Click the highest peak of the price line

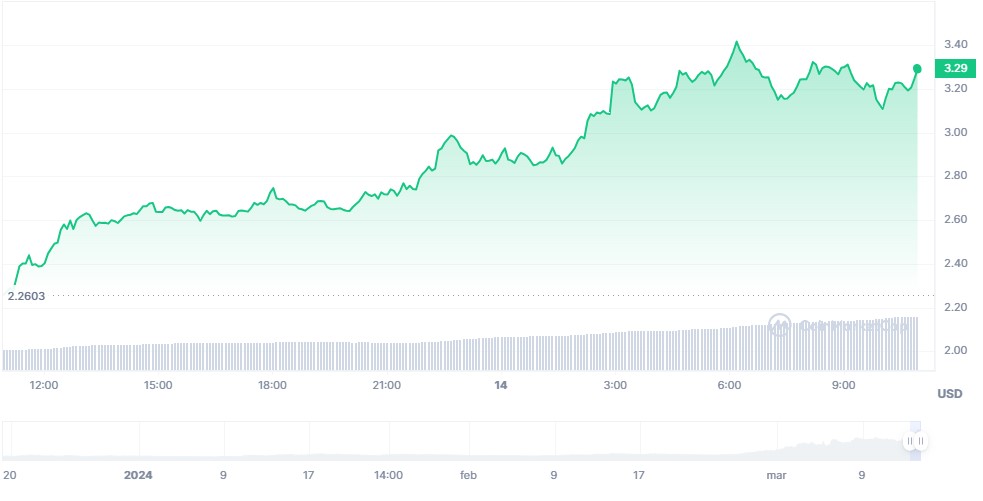pos(737,42)
